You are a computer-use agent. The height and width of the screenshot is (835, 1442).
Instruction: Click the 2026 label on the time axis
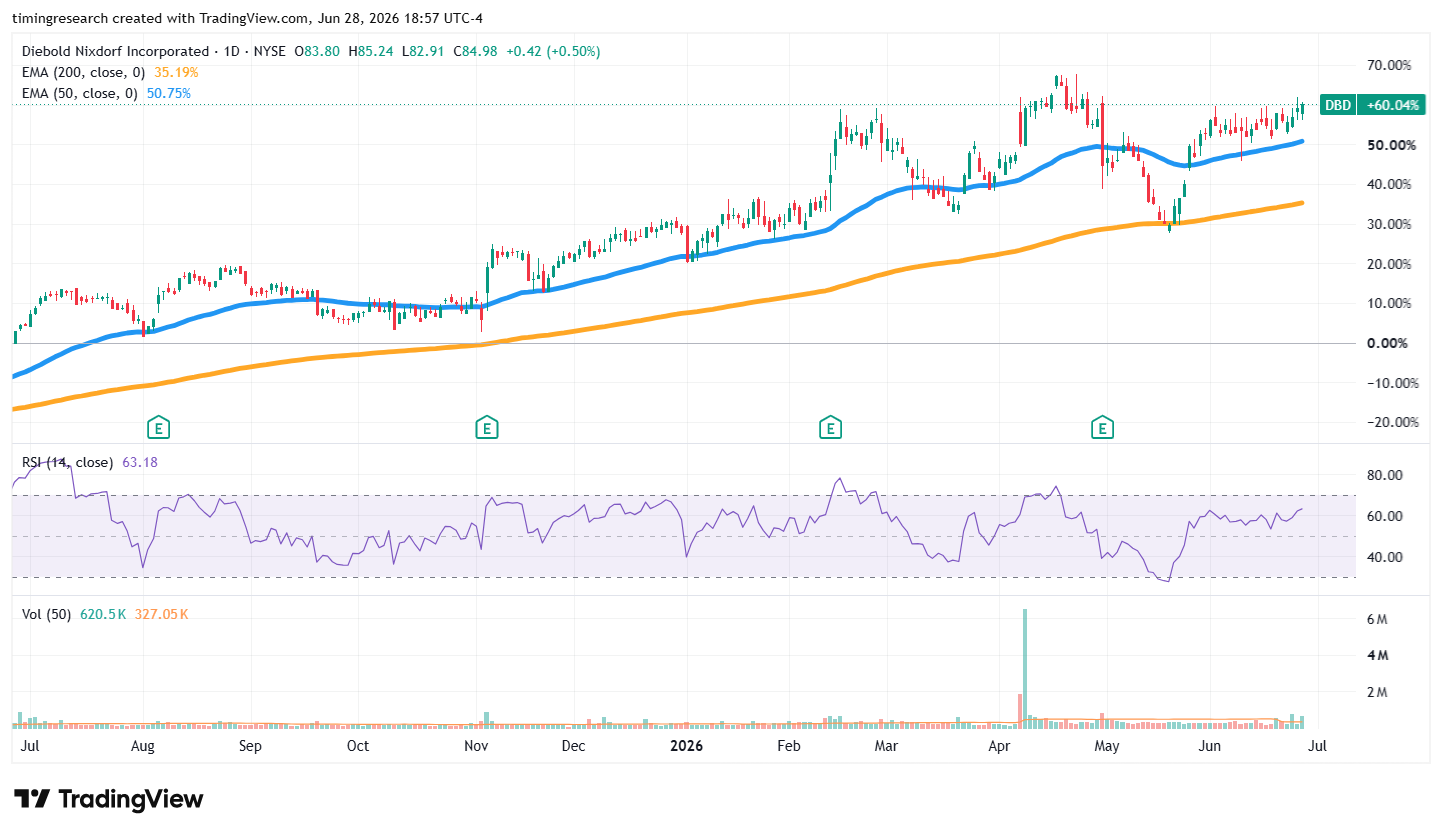point(685,746)
